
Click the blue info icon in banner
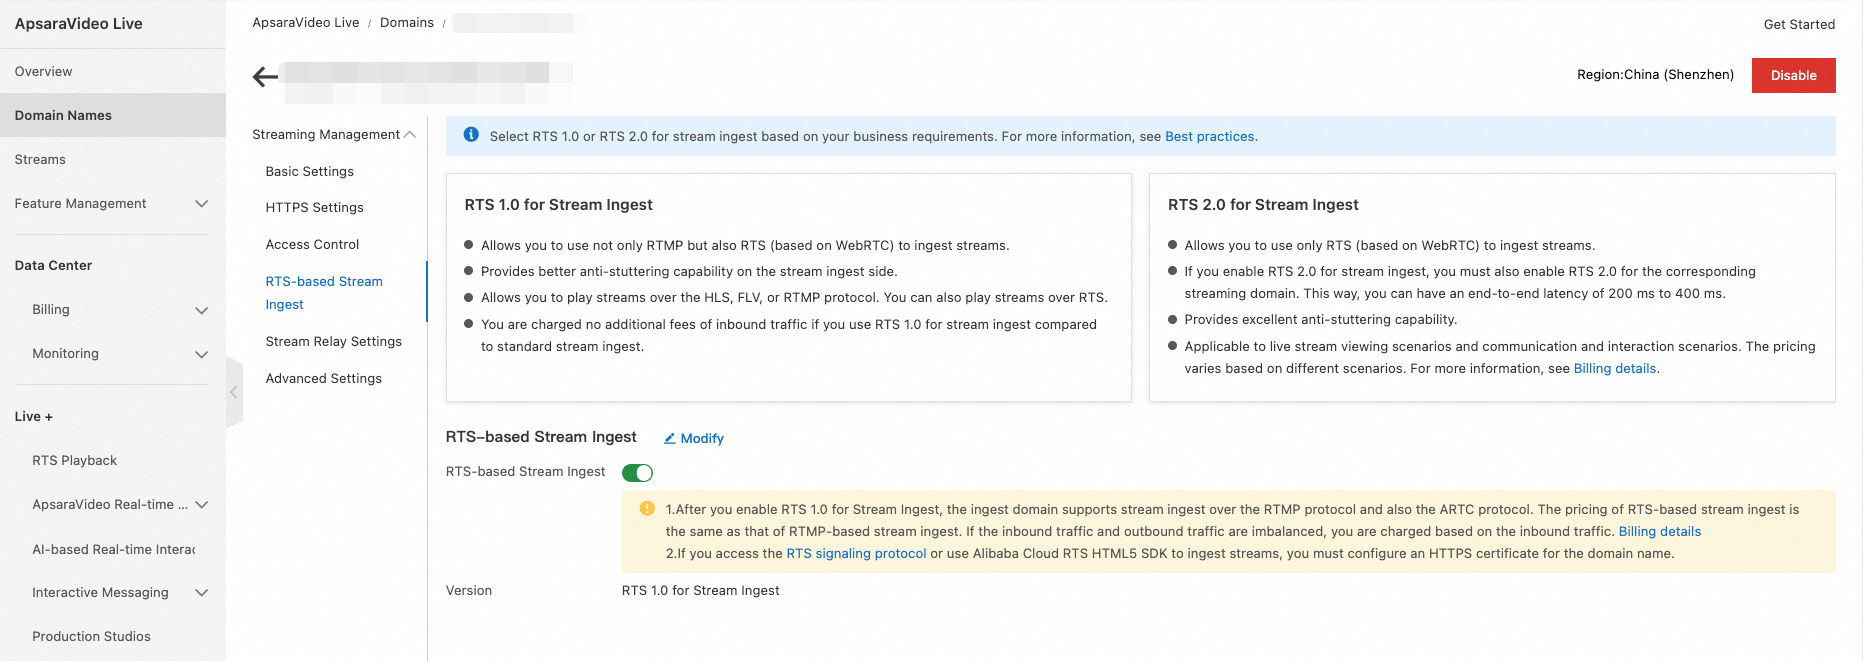[x=471, y=135]
